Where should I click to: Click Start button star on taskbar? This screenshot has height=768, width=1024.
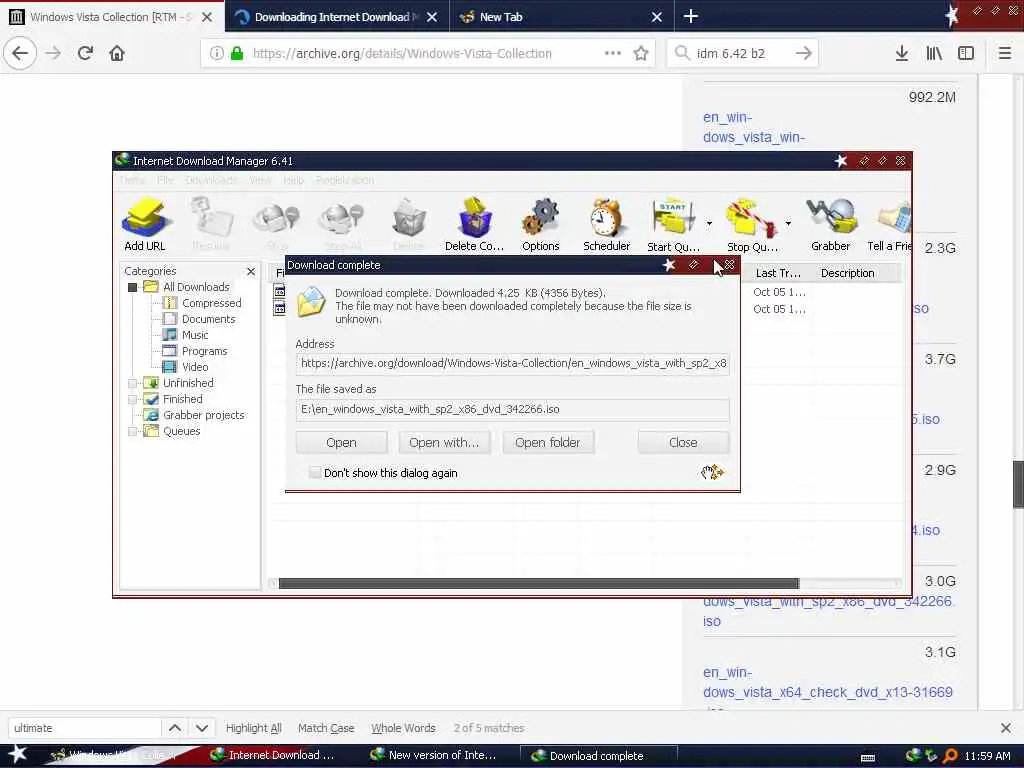tap(17, 754)
